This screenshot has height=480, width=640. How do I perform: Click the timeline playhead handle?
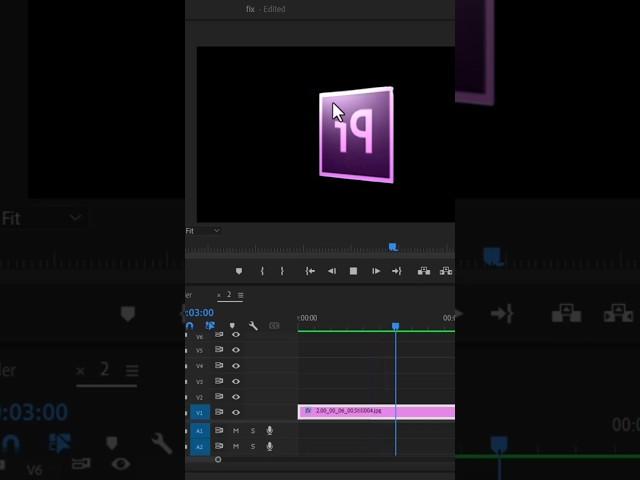tap(396, 326)
